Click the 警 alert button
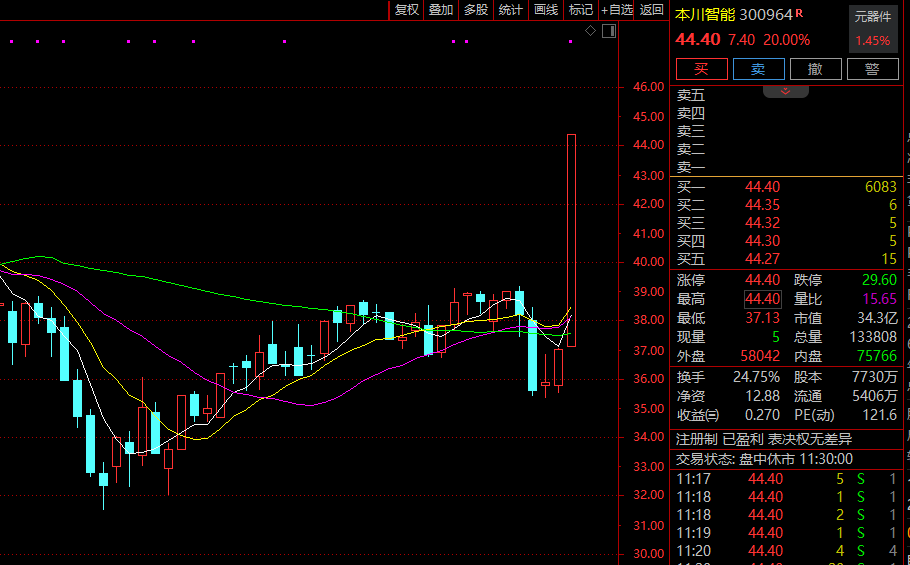This screenshot has height=565, width=910. (x=872, y=69)
